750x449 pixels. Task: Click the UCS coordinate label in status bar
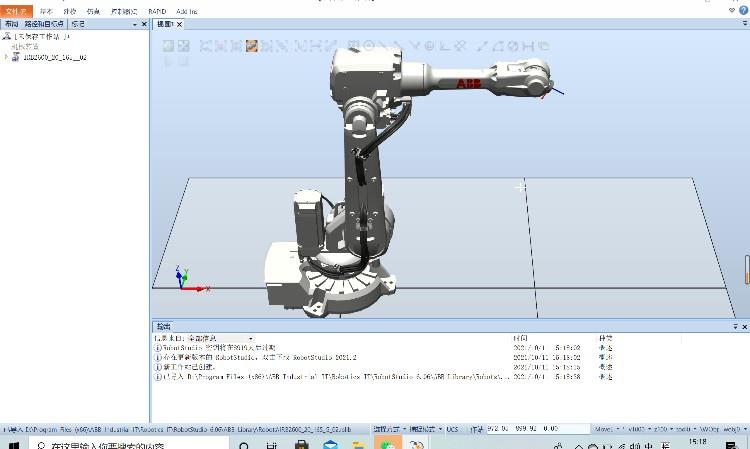pos(452,428)
